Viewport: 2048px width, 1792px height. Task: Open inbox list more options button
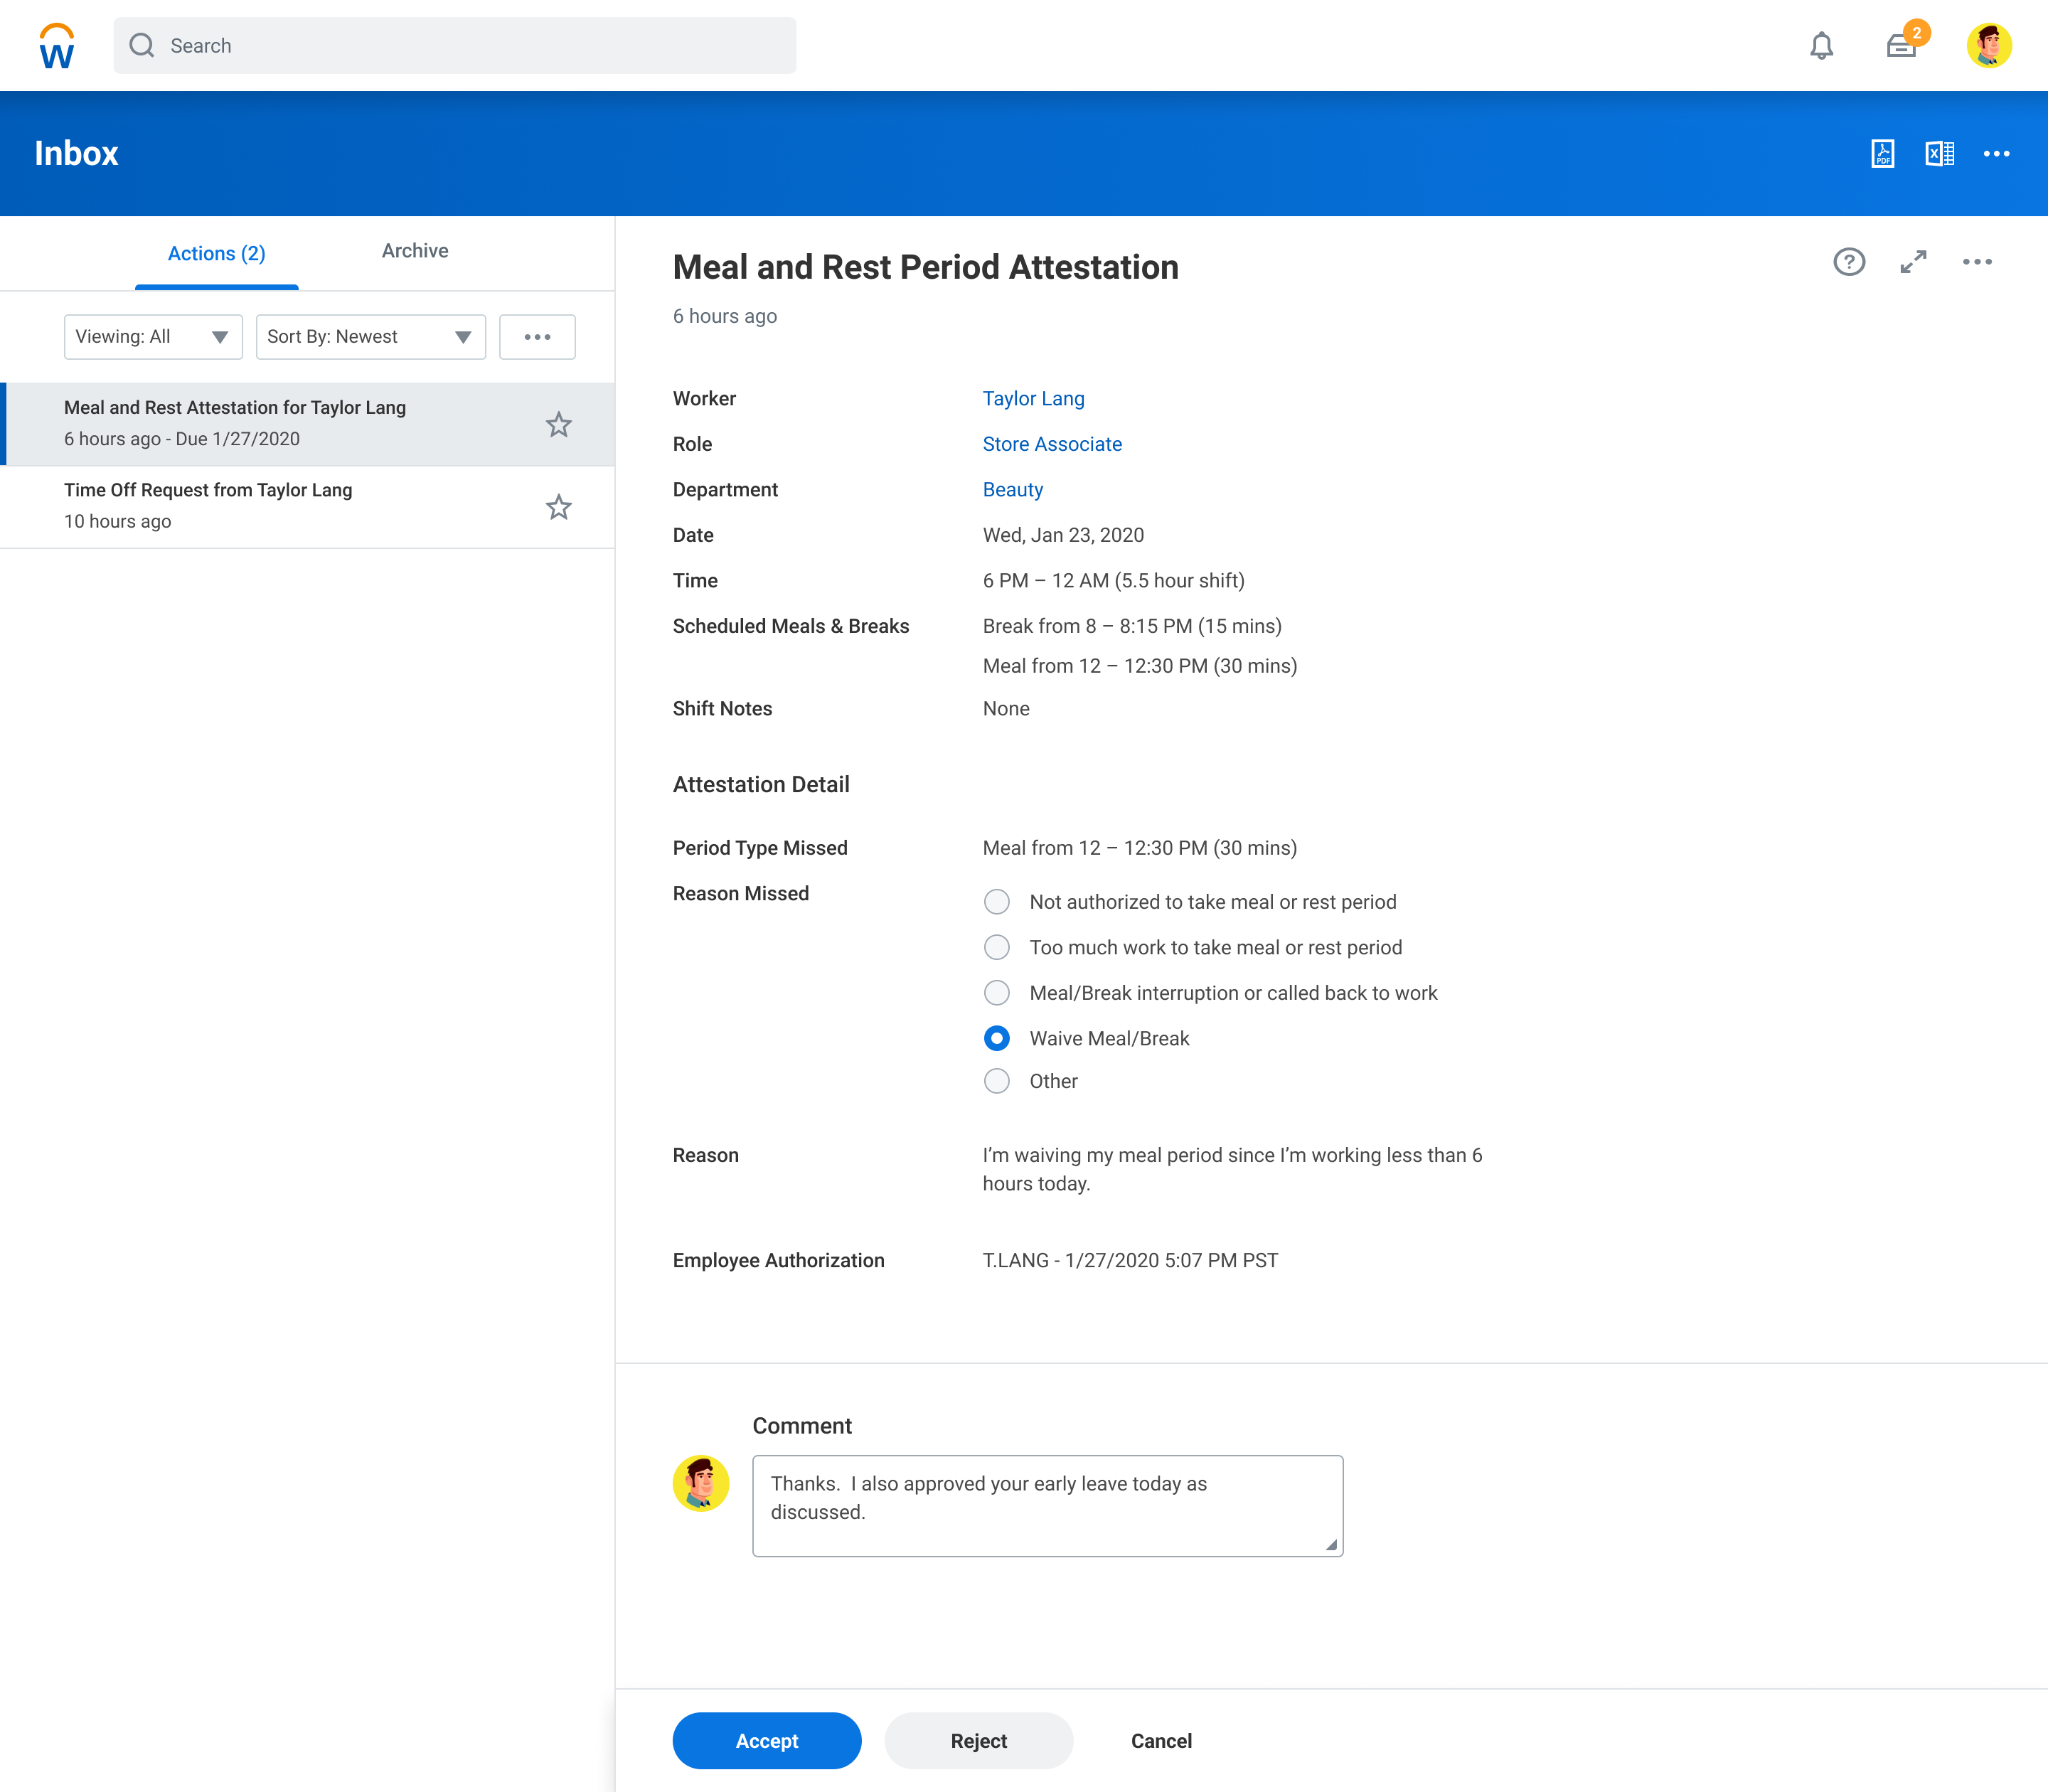[x=537, y=337]
